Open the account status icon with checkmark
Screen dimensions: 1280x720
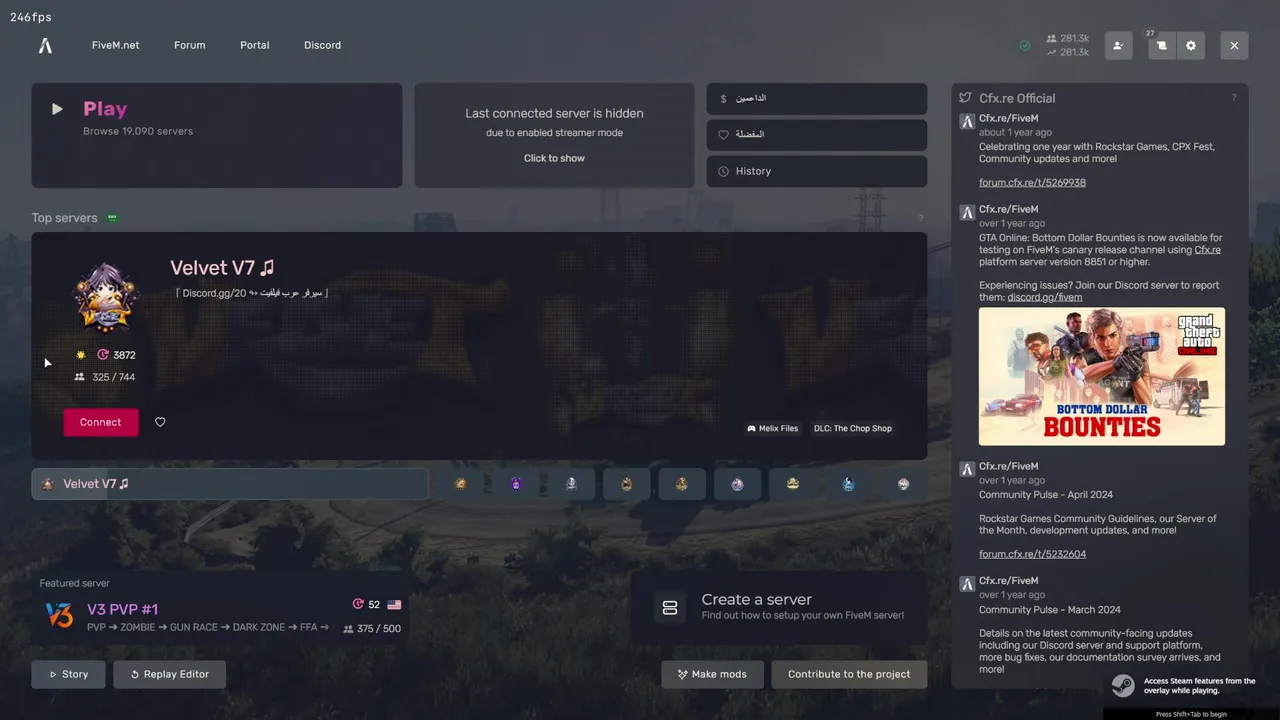click(1118, 45)
